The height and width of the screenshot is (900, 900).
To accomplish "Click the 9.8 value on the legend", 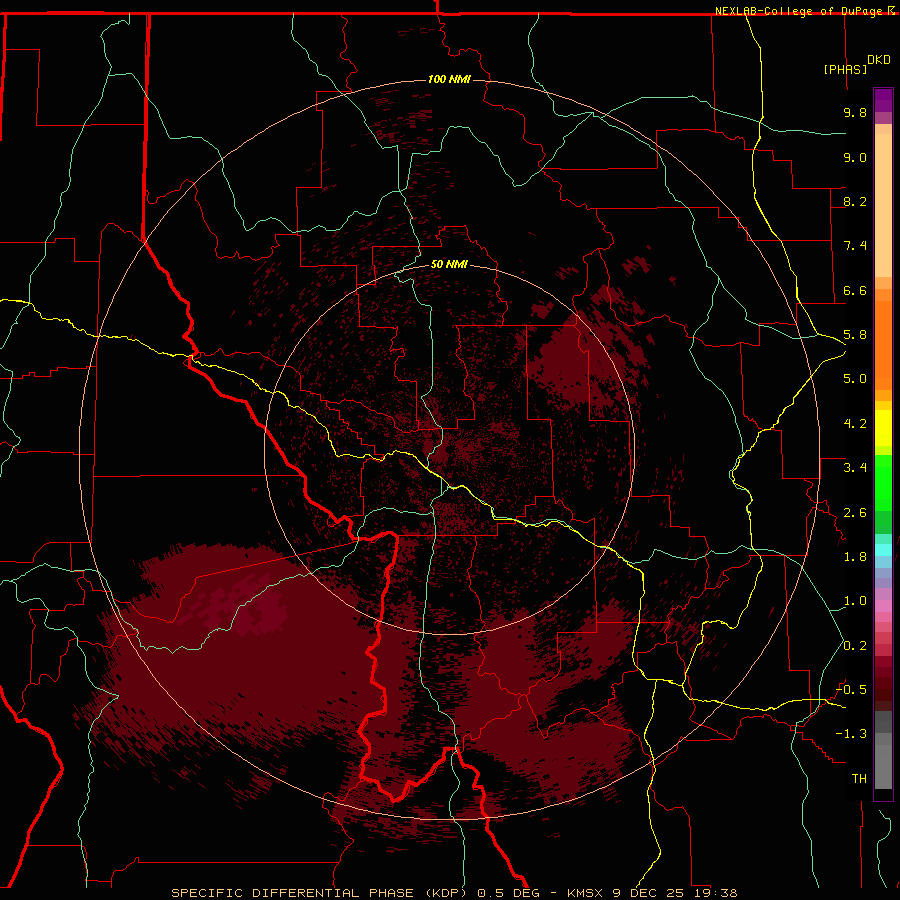I will pos(855,112).
